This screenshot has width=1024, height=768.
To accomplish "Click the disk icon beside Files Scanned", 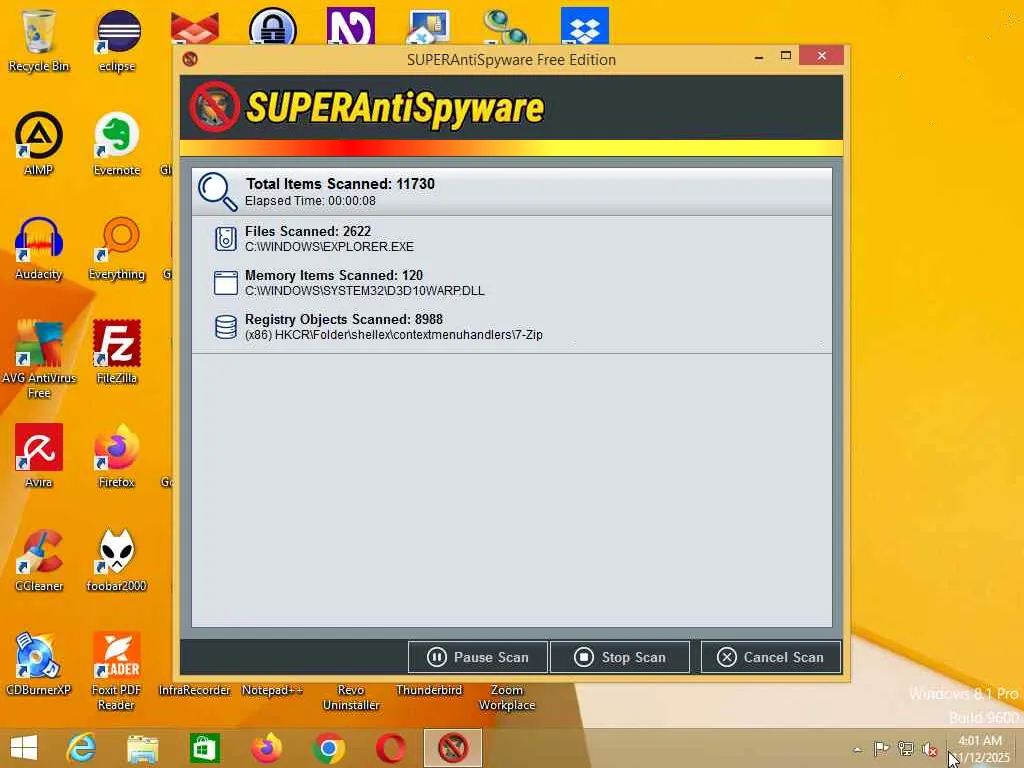I will (x=226, y=239).
